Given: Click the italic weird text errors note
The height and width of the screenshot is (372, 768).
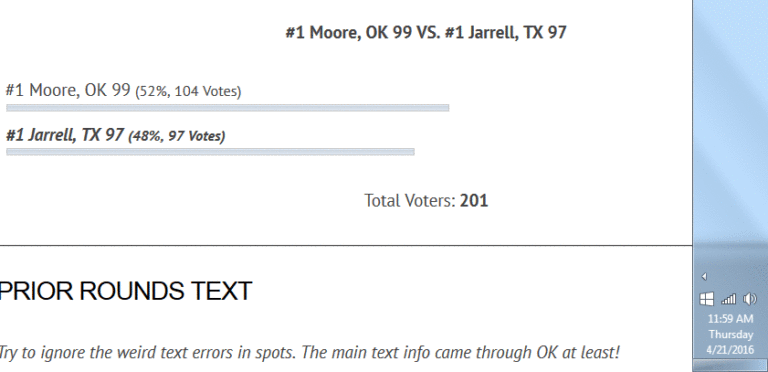Looking at the screenshot, I should [x=309, y=352].
